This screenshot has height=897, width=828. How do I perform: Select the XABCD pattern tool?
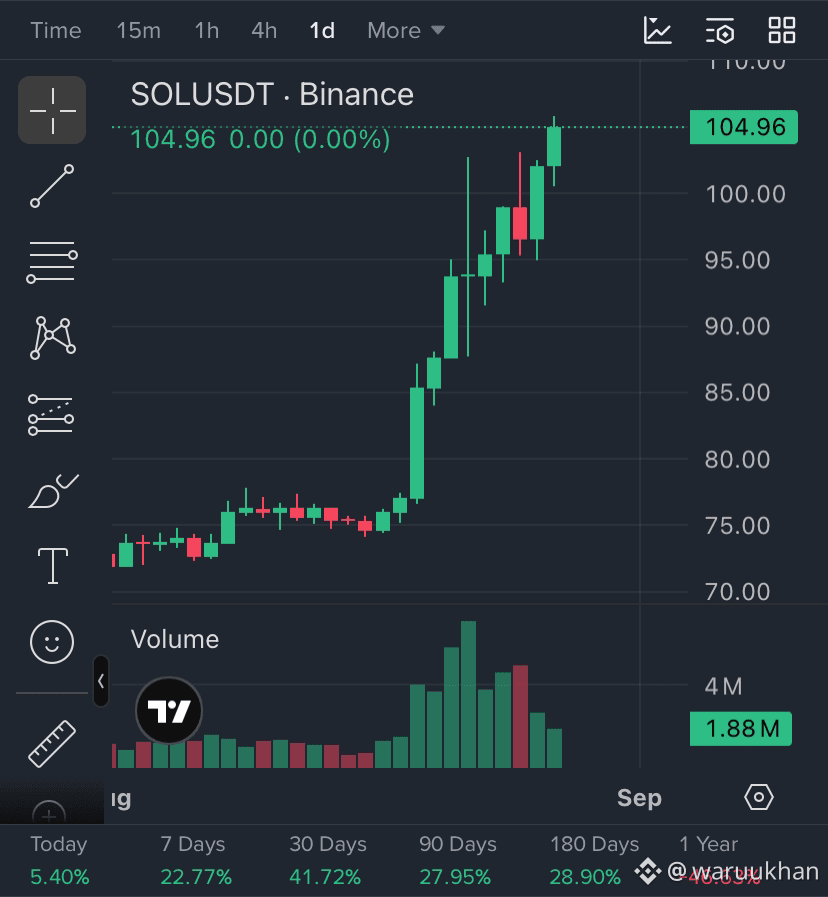[52, 338]
